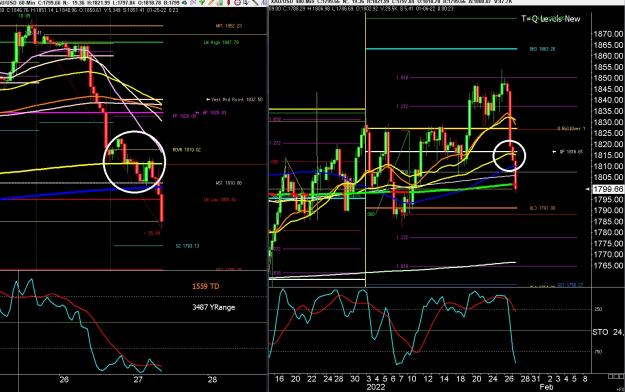Click date 22 on right chart axis
This screenshot has height=392, width=625.
coord(311,379)
